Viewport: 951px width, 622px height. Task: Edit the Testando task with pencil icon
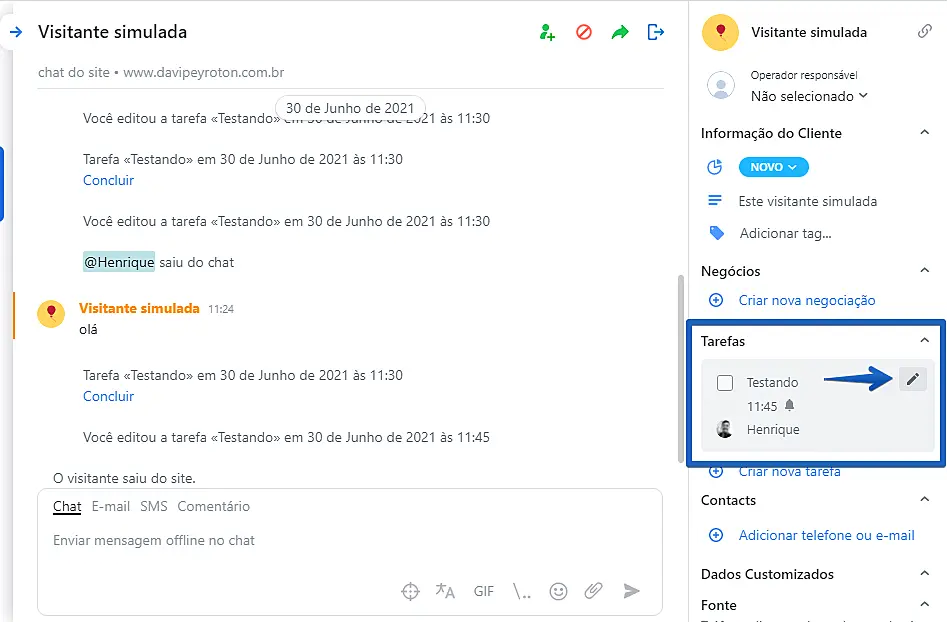(912, 379)
